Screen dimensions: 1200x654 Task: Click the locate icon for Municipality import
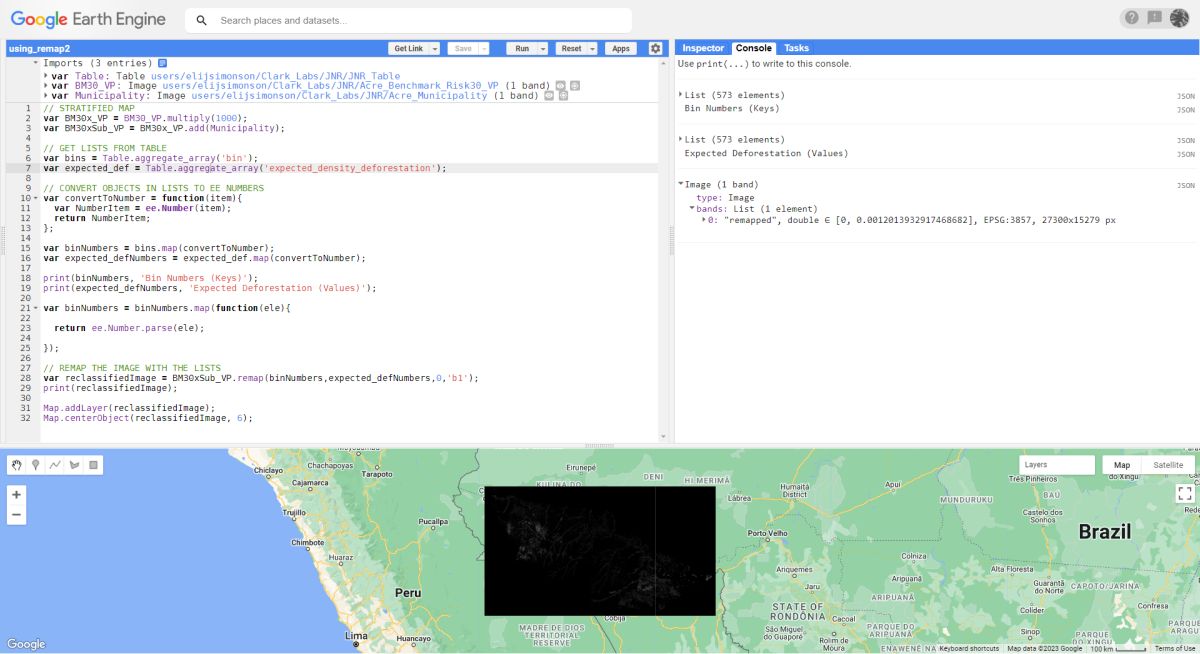point(563,96)
